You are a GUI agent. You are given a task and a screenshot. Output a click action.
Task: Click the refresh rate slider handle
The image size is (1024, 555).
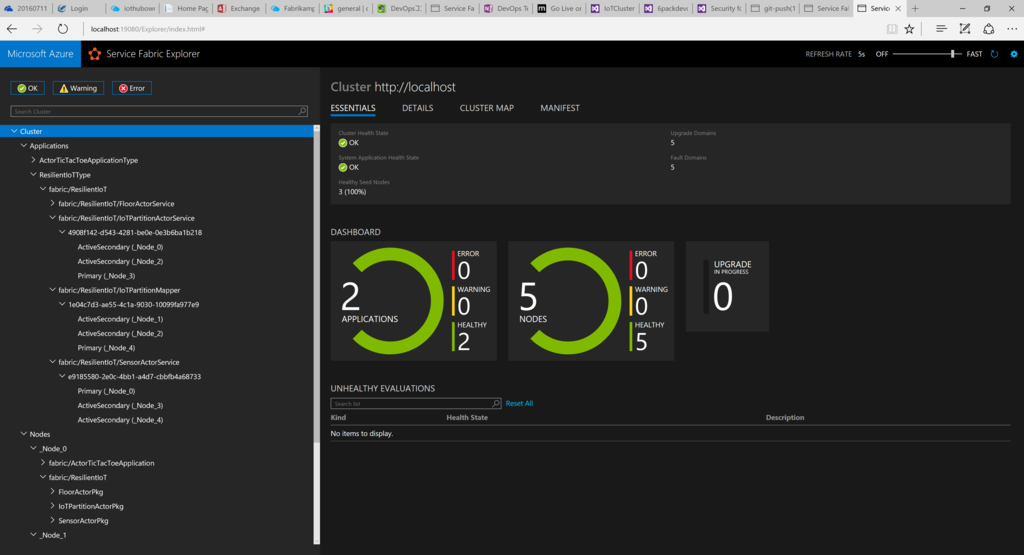(x=952, y=54)
